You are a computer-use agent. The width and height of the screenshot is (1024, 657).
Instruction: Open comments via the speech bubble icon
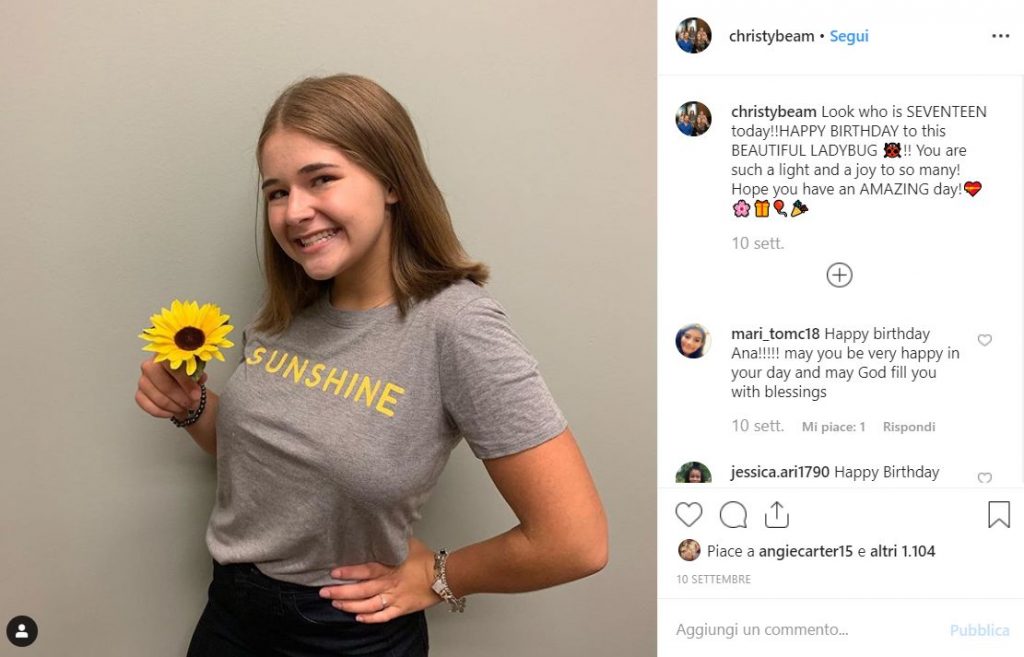click(x=733, y=515)
